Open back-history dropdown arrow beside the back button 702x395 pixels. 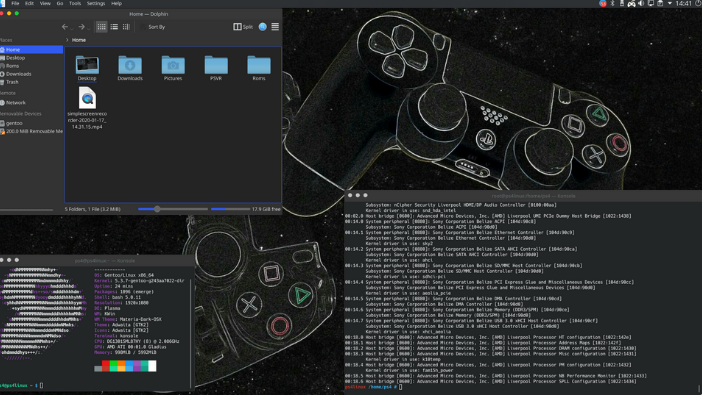pos(72,28)
